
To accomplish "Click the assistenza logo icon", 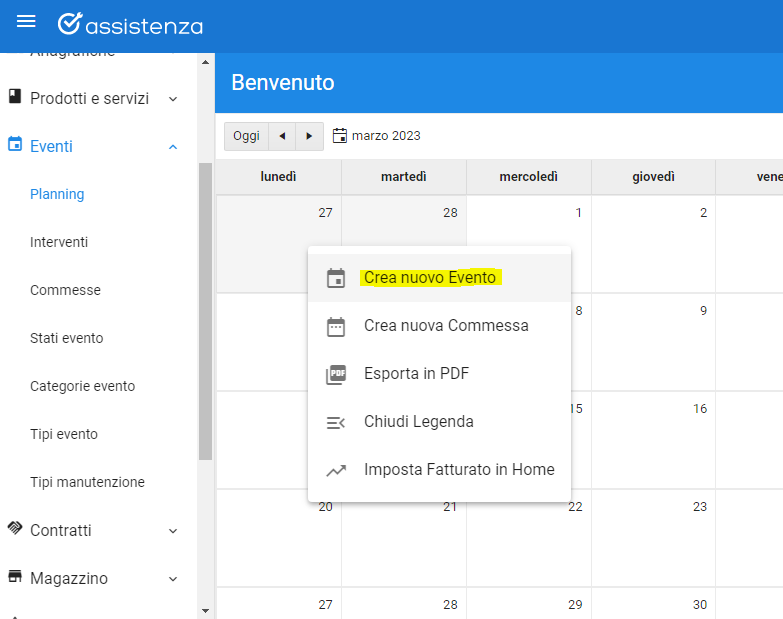I will [x=69, y=24].
